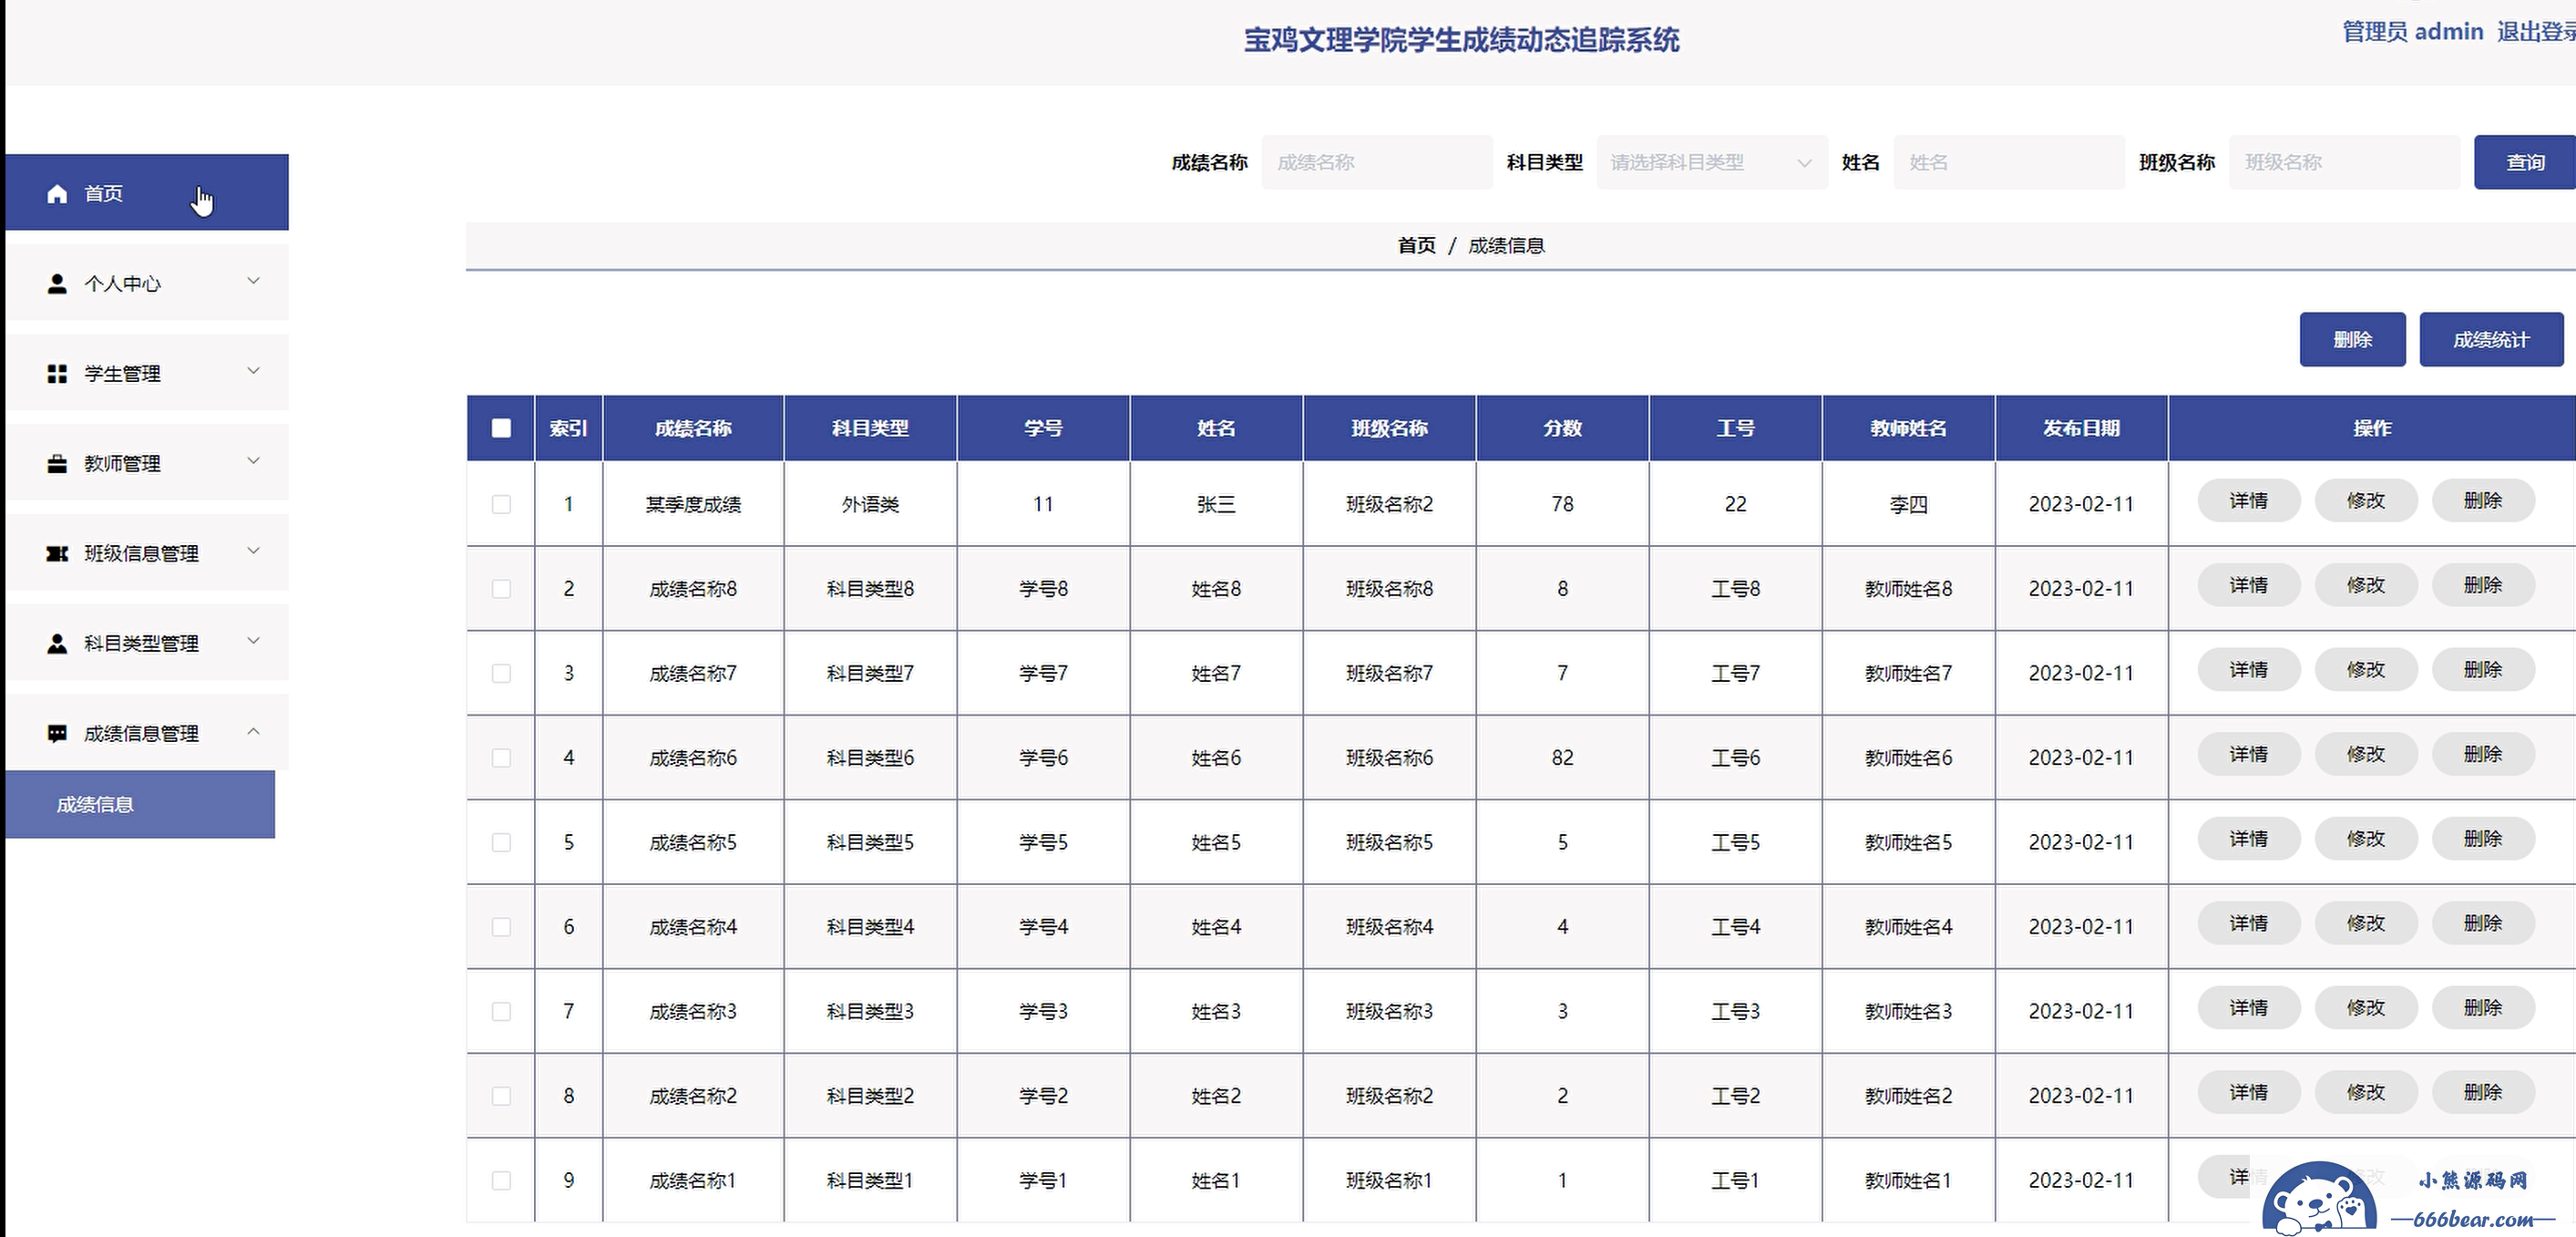Open the 教师管理 sidebar menu

tap(147, 462)
